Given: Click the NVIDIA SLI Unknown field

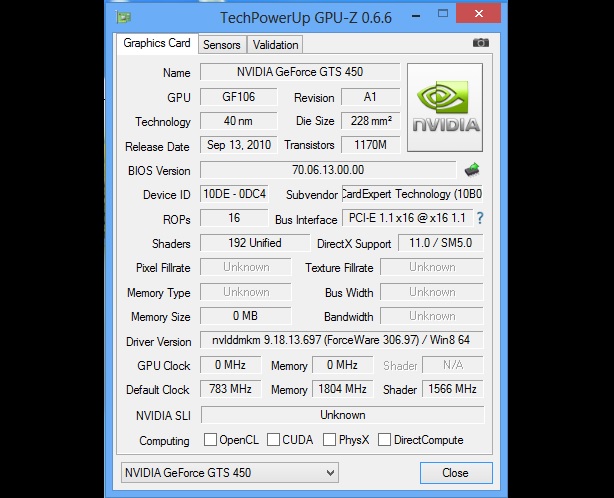Looking at the screenshot, I should click(343, 415).
